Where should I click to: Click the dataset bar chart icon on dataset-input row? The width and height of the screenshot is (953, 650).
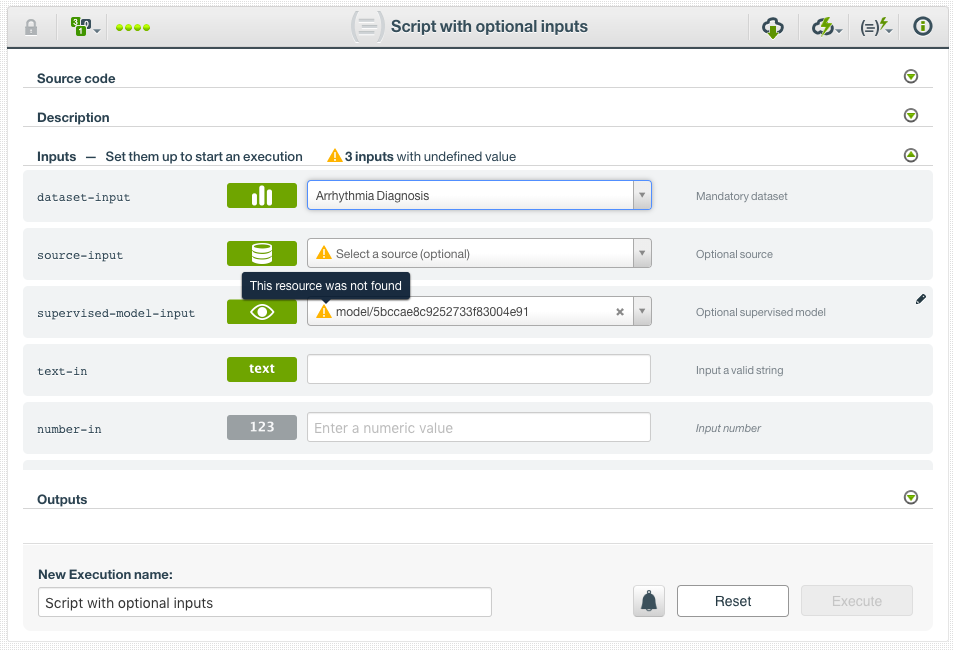[x=261, y=195]
